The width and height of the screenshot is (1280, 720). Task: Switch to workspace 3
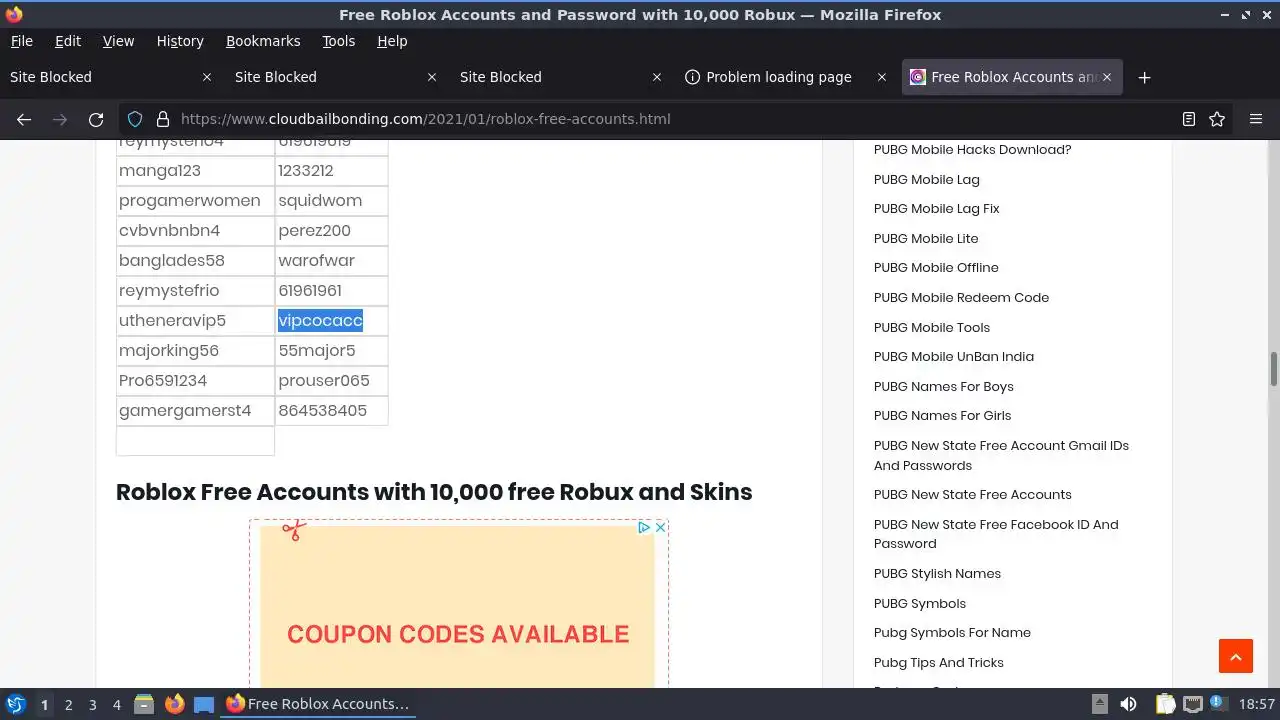92,704
